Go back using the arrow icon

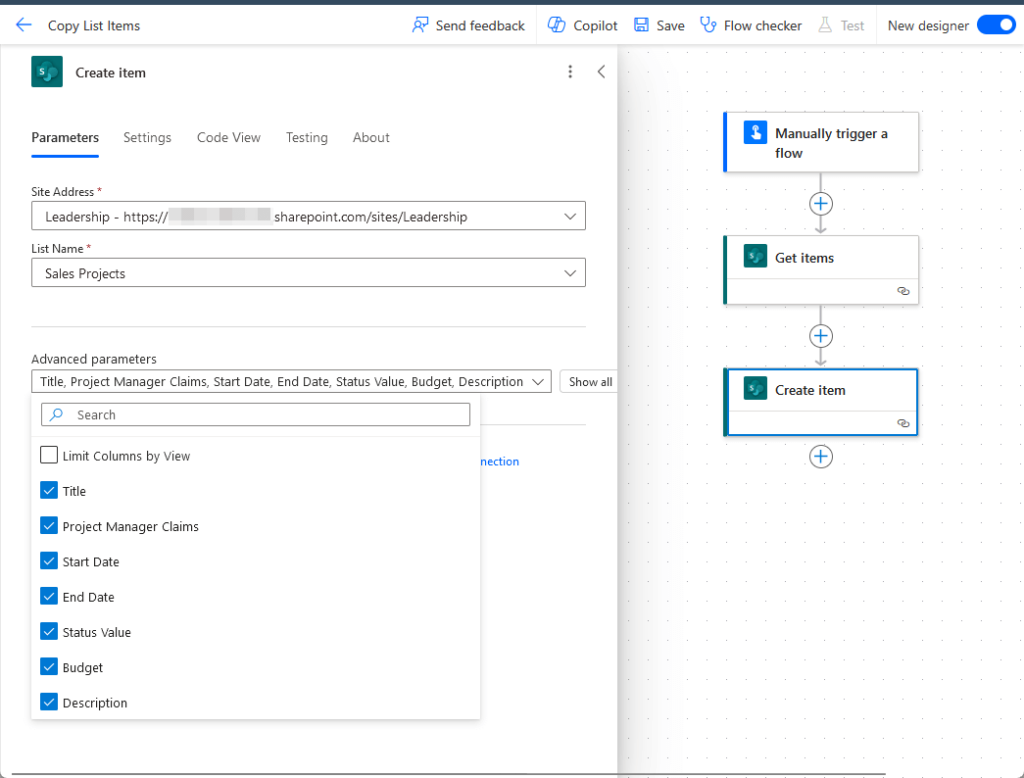pyautogui.click(x=24, y=25)
